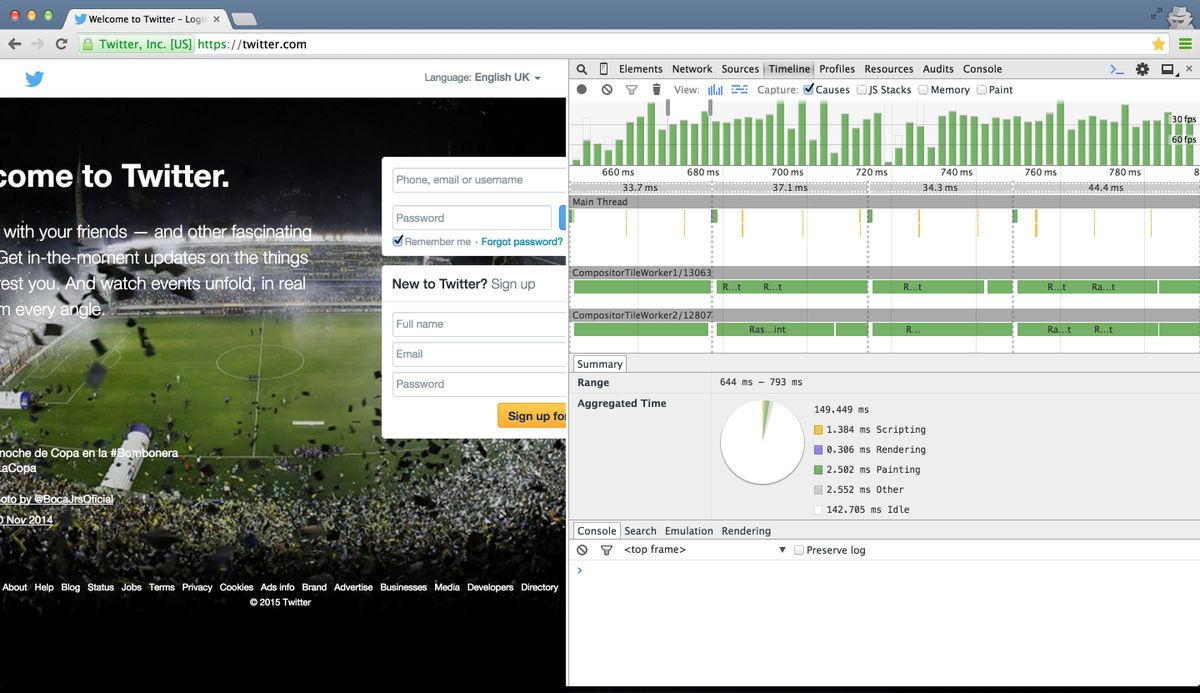
Task: Enable the JS Stacks checkbox
Action: tap(861, 89)
